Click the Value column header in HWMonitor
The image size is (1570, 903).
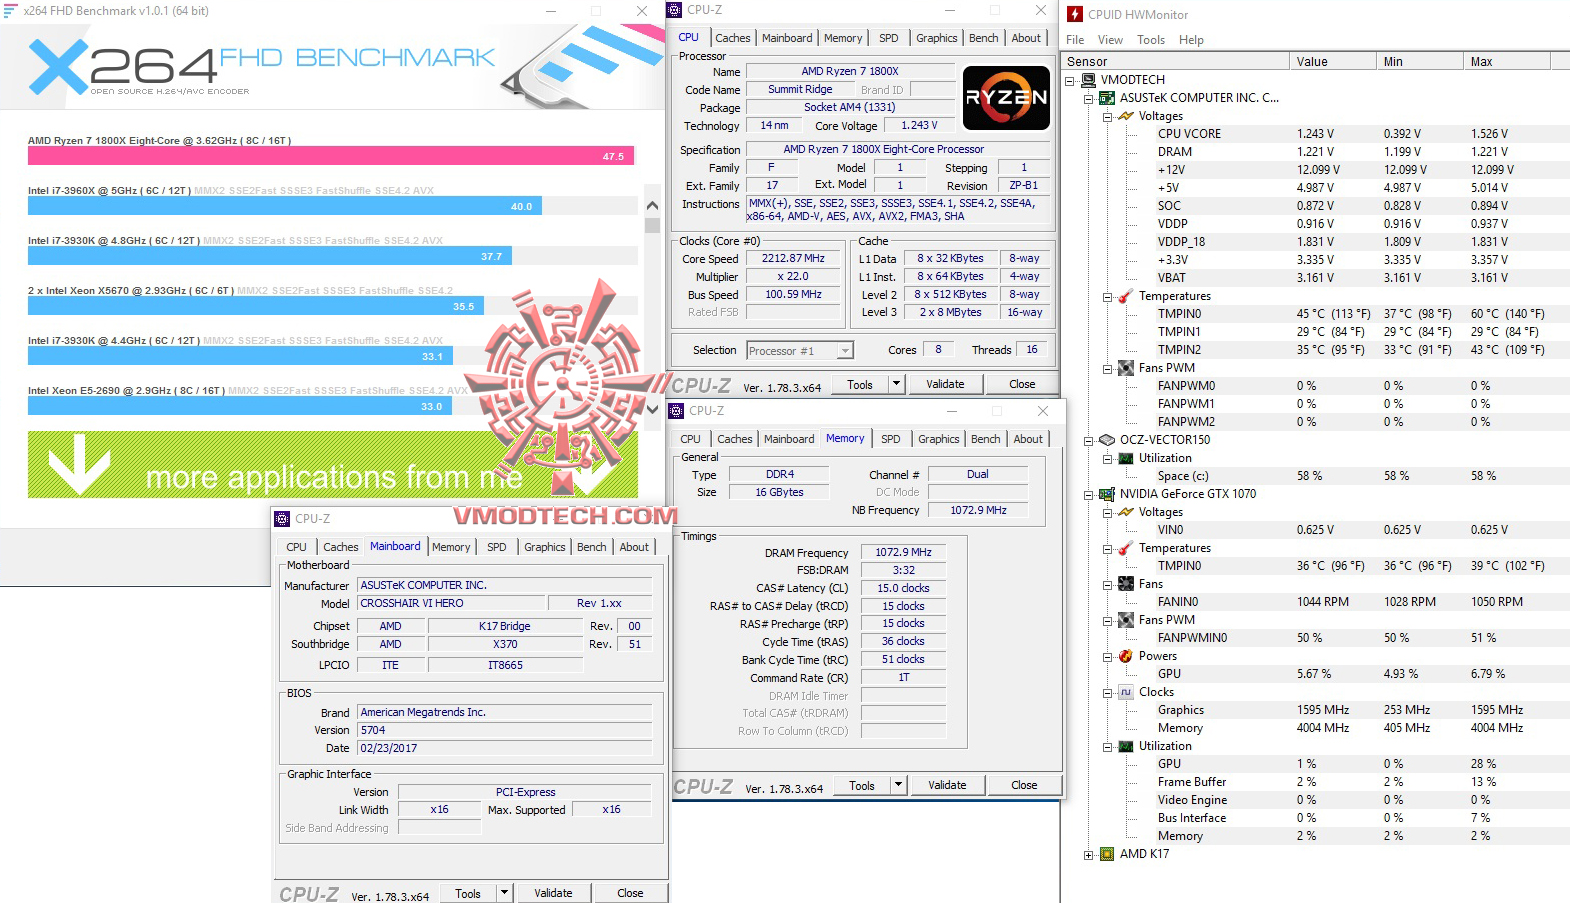[1332, 62]
